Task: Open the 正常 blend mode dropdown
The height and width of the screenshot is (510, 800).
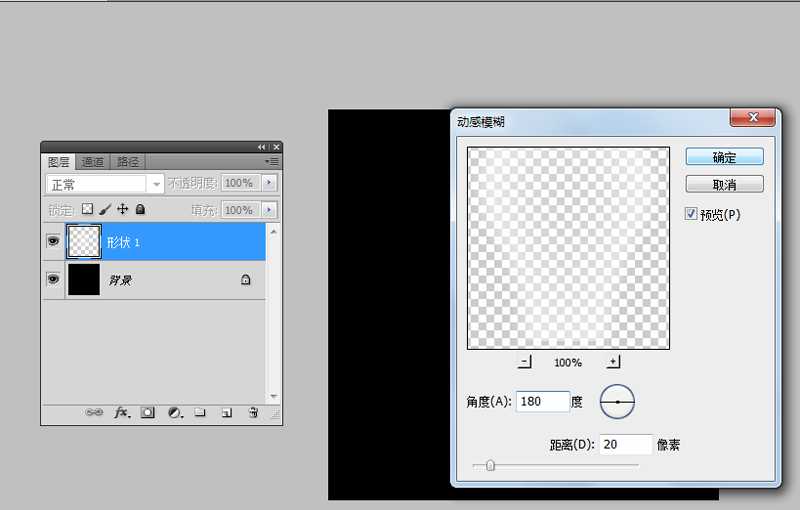Action: pyautogui.click(x=106, y=184)
